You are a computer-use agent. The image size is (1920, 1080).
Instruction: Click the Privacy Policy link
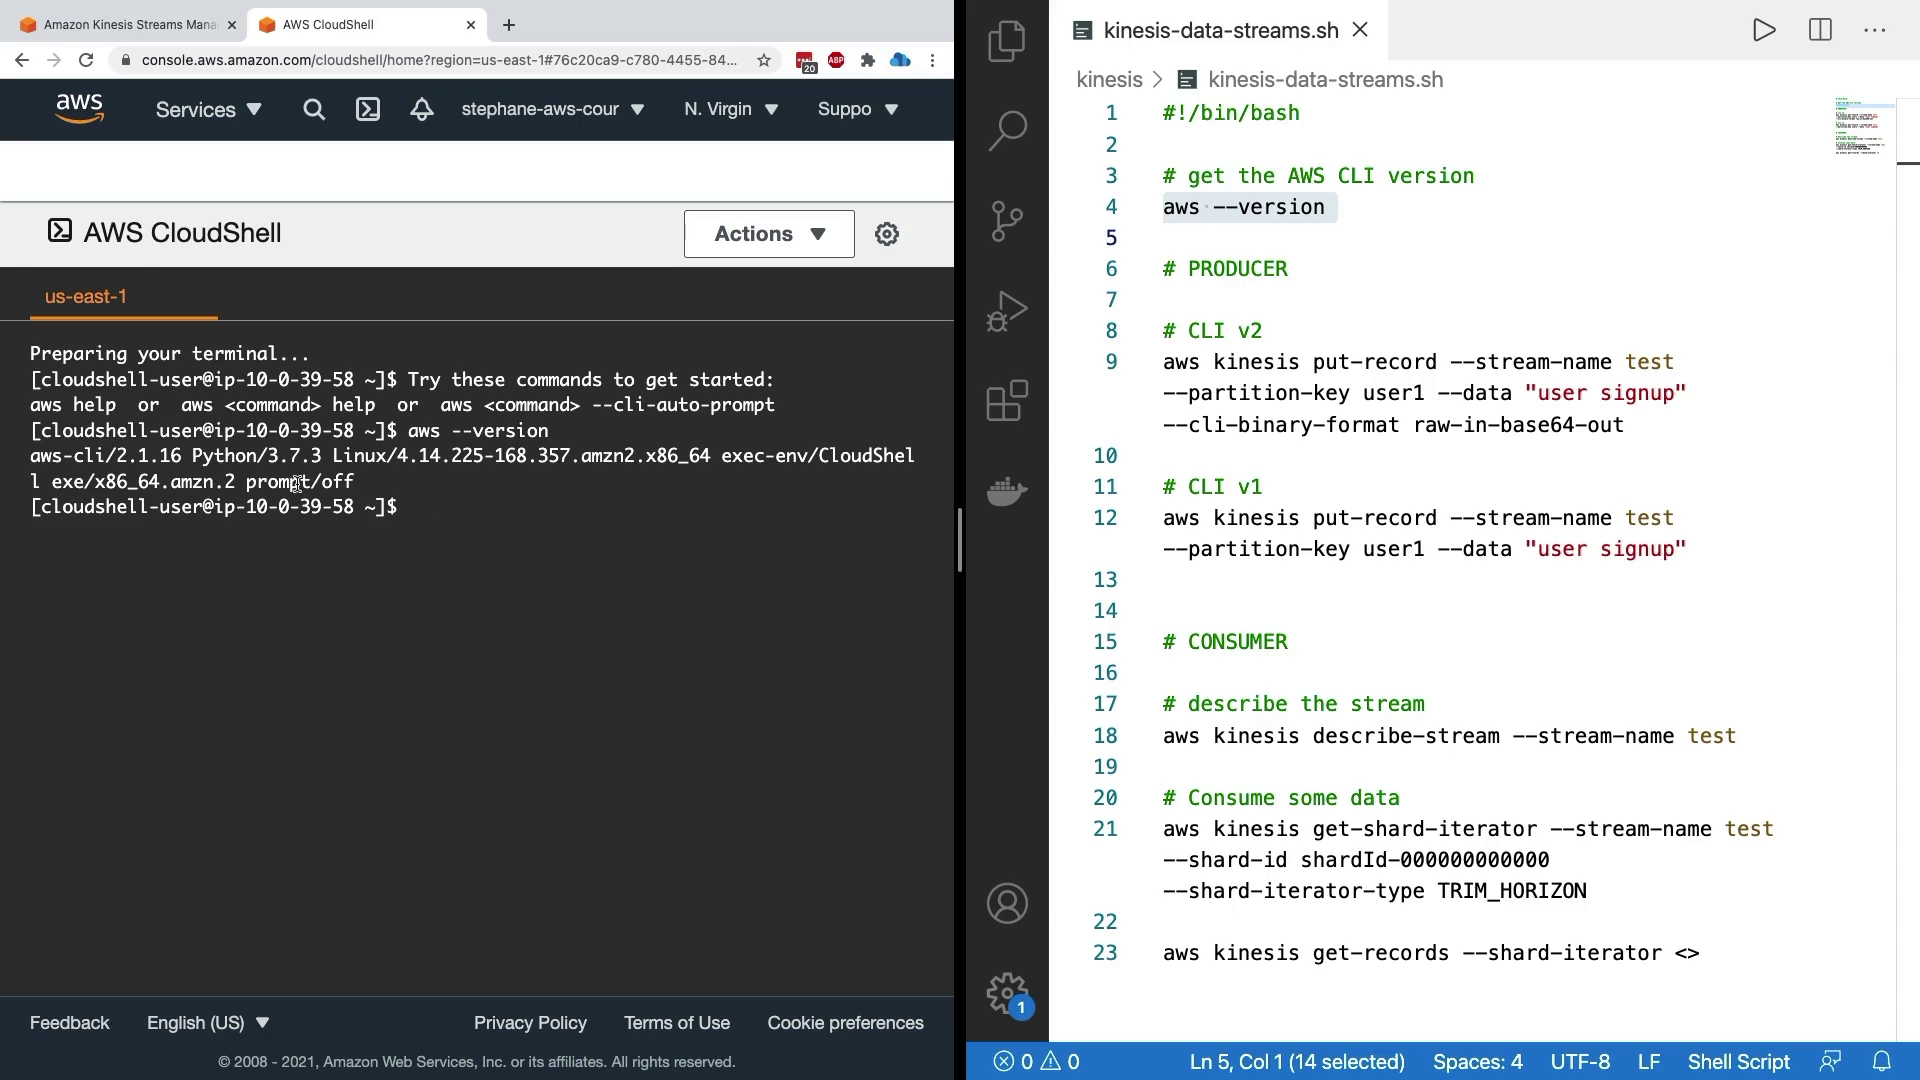tap(530, 1023)
